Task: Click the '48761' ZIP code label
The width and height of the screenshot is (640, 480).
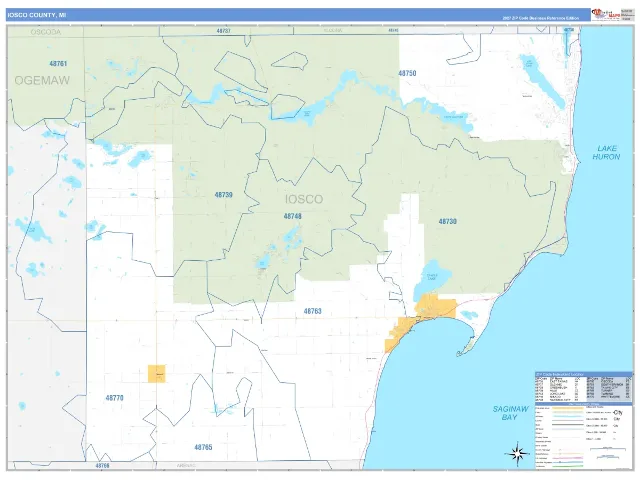Action: pyautogui.click(x=58, y=64)
